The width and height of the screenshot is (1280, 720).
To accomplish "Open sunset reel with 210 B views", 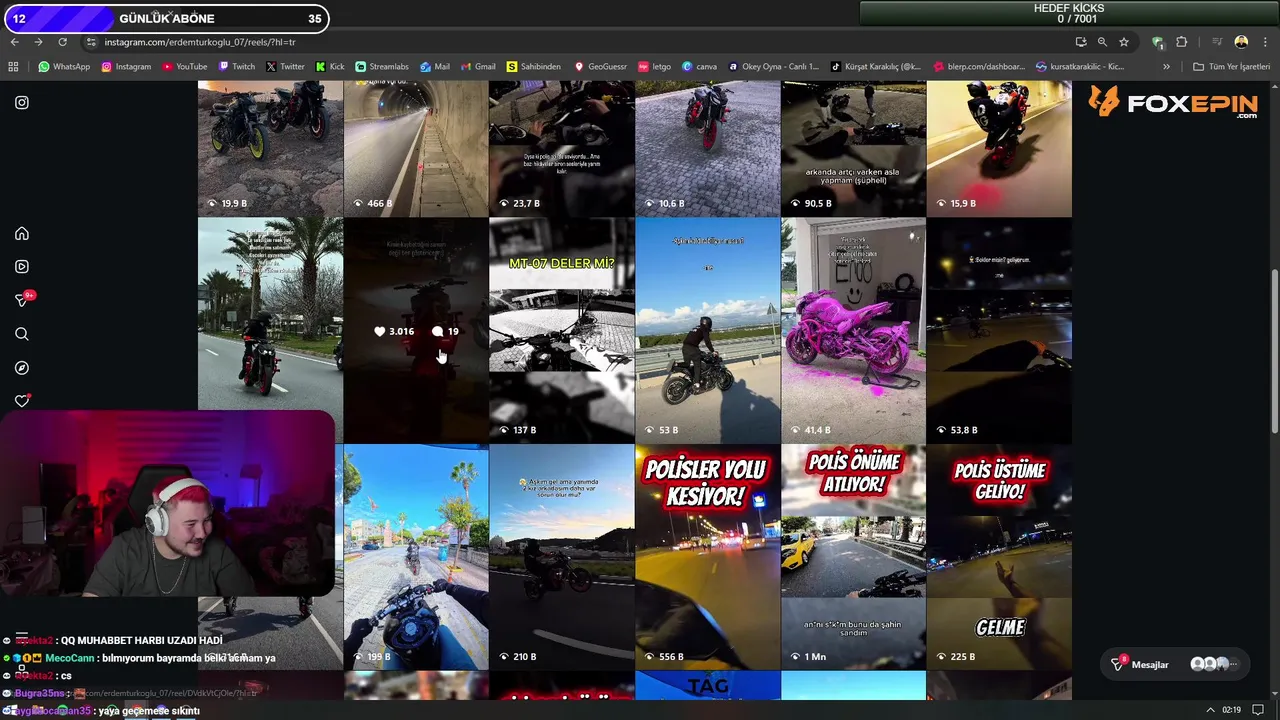I will (561, 557).
